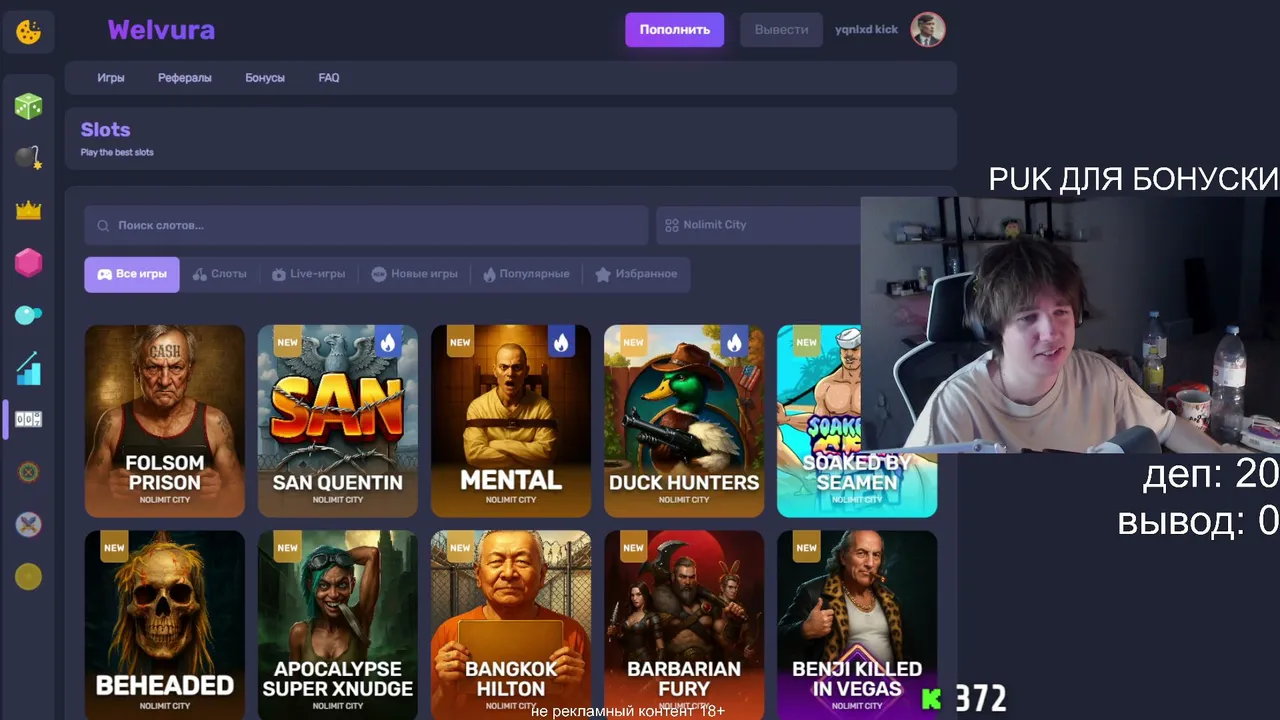Launch the Barbarian Fury slot

pyautogui.click(x=684, y=625)
